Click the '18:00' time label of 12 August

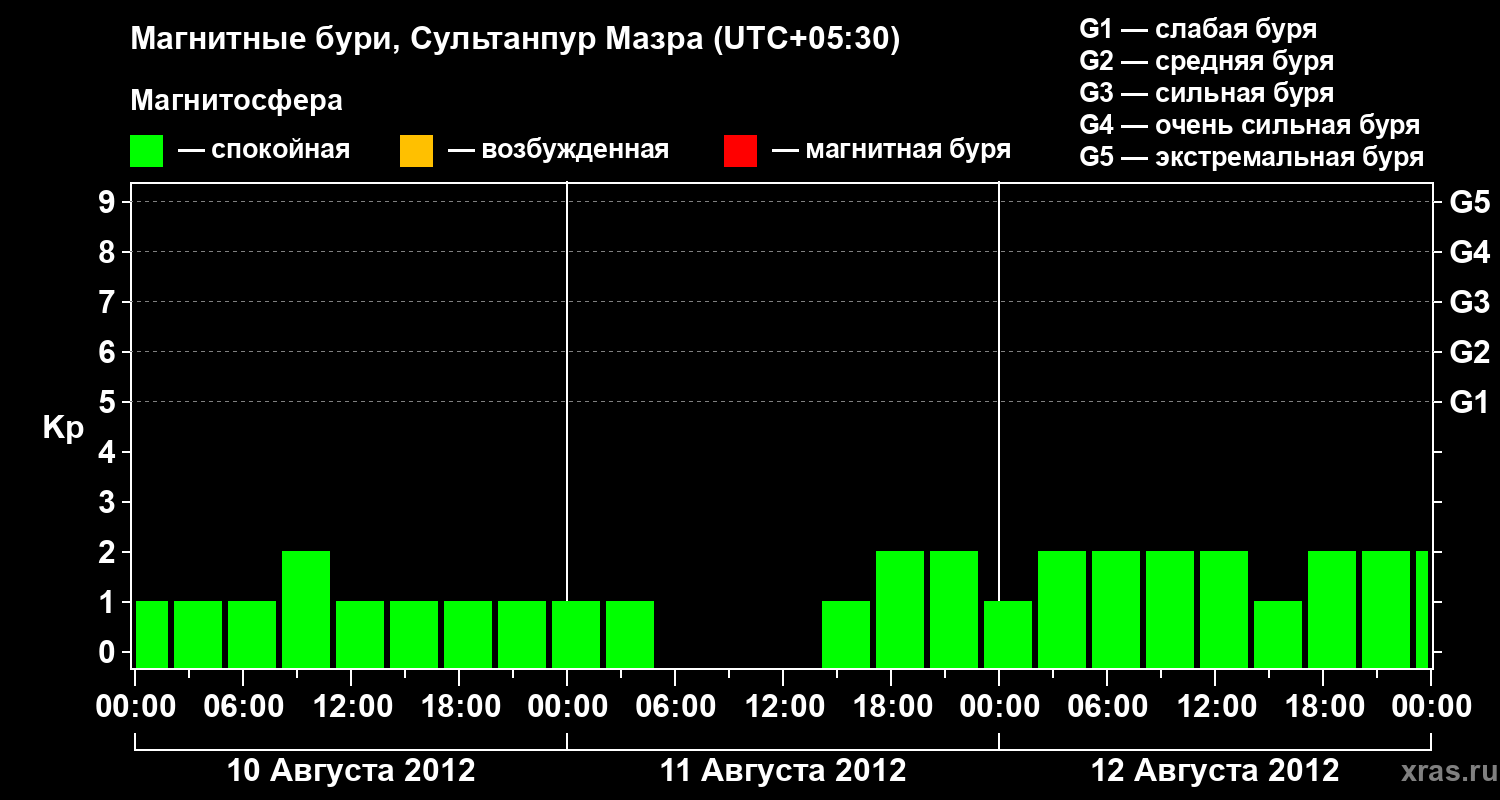(1323, 707)
